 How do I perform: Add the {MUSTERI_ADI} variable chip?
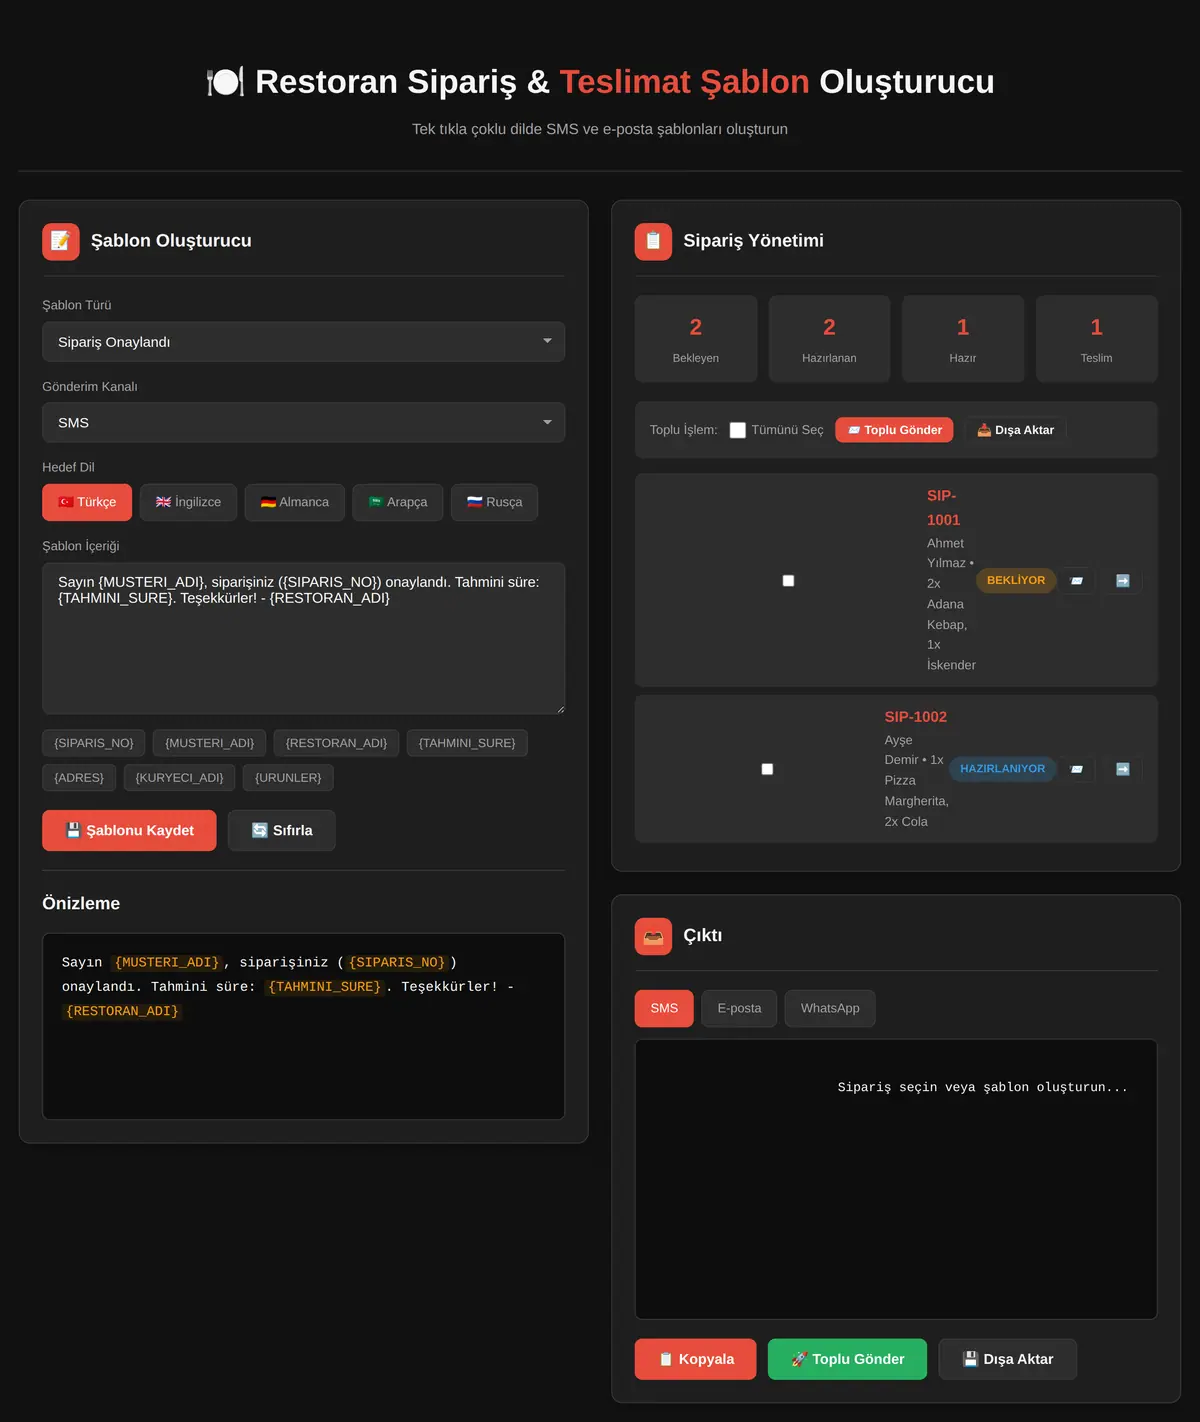pyautogui.click(x=210, y=743)
